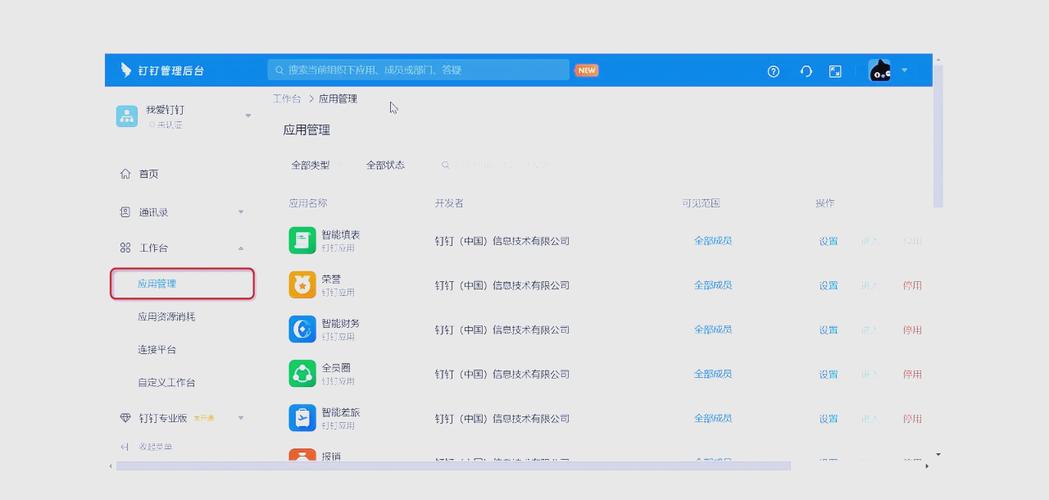The image size is (1049, 500).
Task: Click the 智能财务 app name
Action: [341, 323]
